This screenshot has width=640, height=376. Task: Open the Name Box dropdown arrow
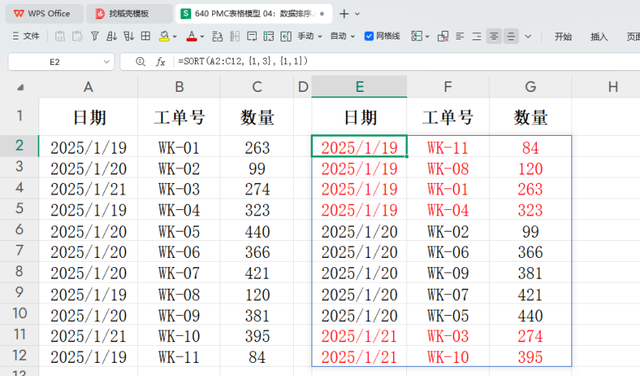[x=107, y=62]
